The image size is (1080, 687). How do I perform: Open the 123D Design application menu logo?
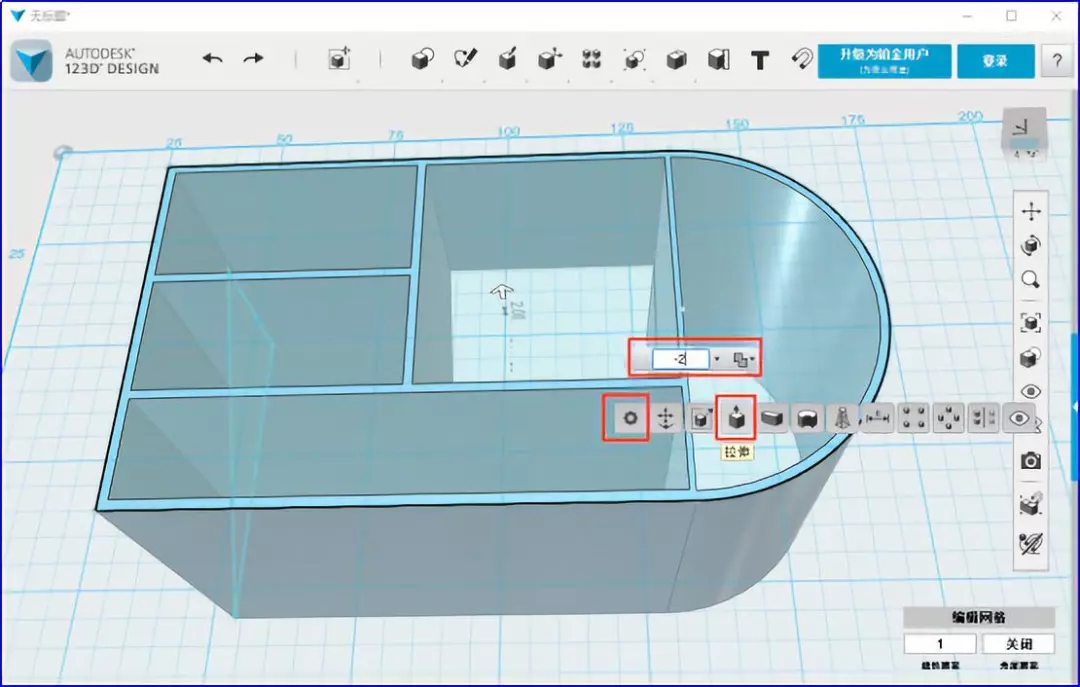click(x=35, y=61)
